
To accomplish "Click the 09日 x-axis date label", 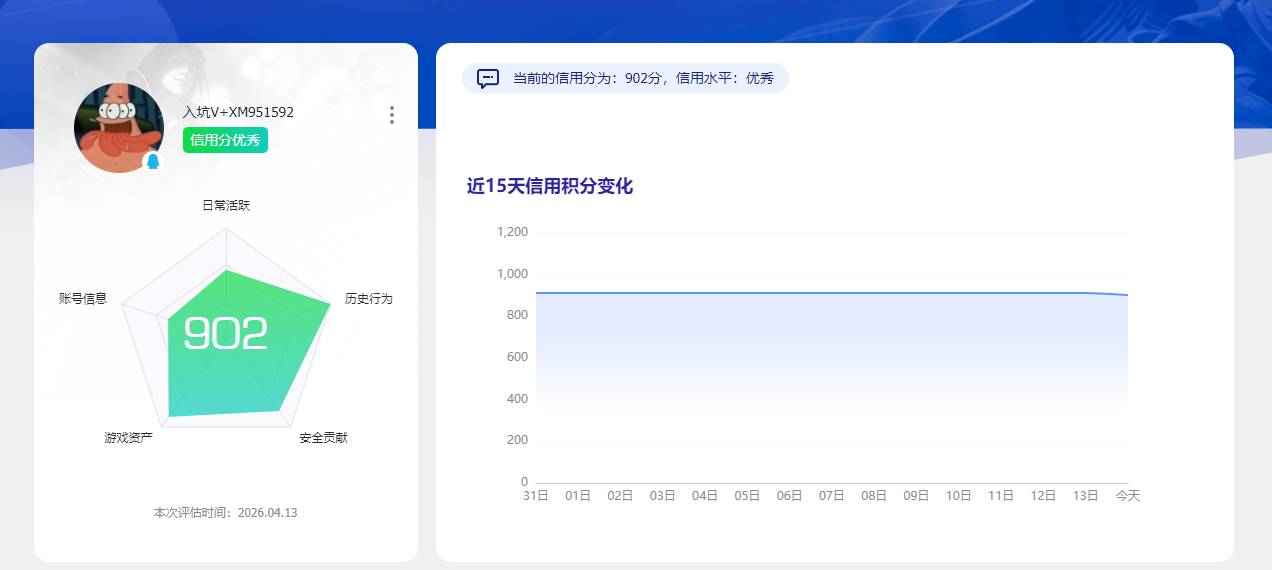I will 917,496.
